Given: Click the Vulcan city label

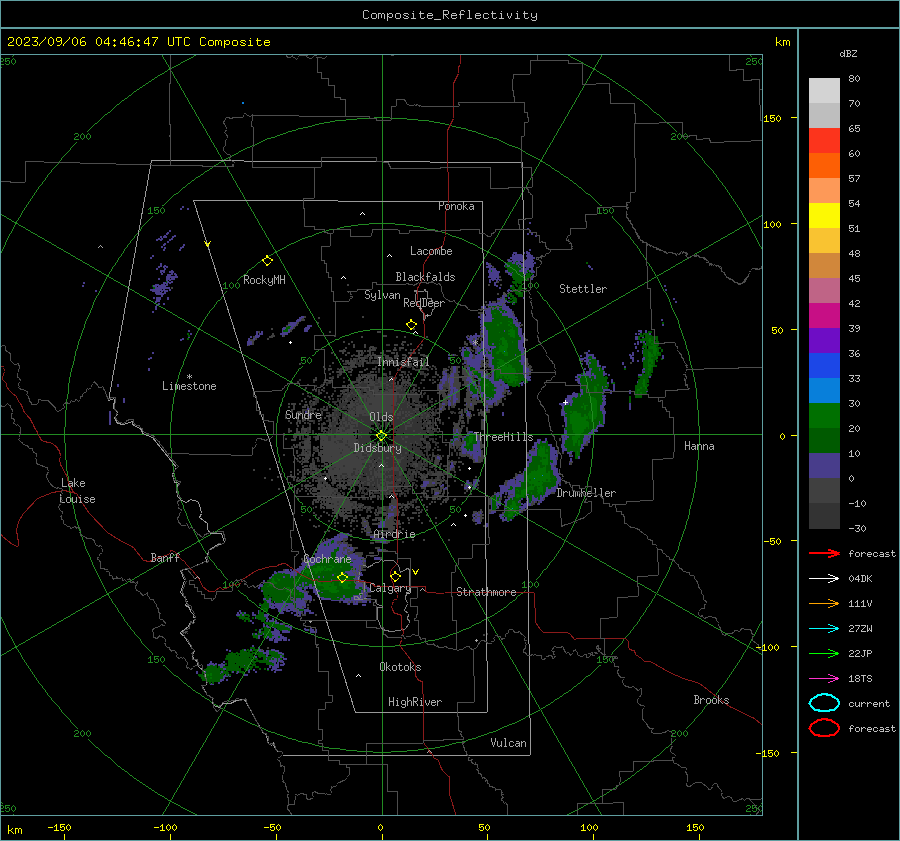Looking at the screenshot, I should pyautogui.click(x=508, y=743).
